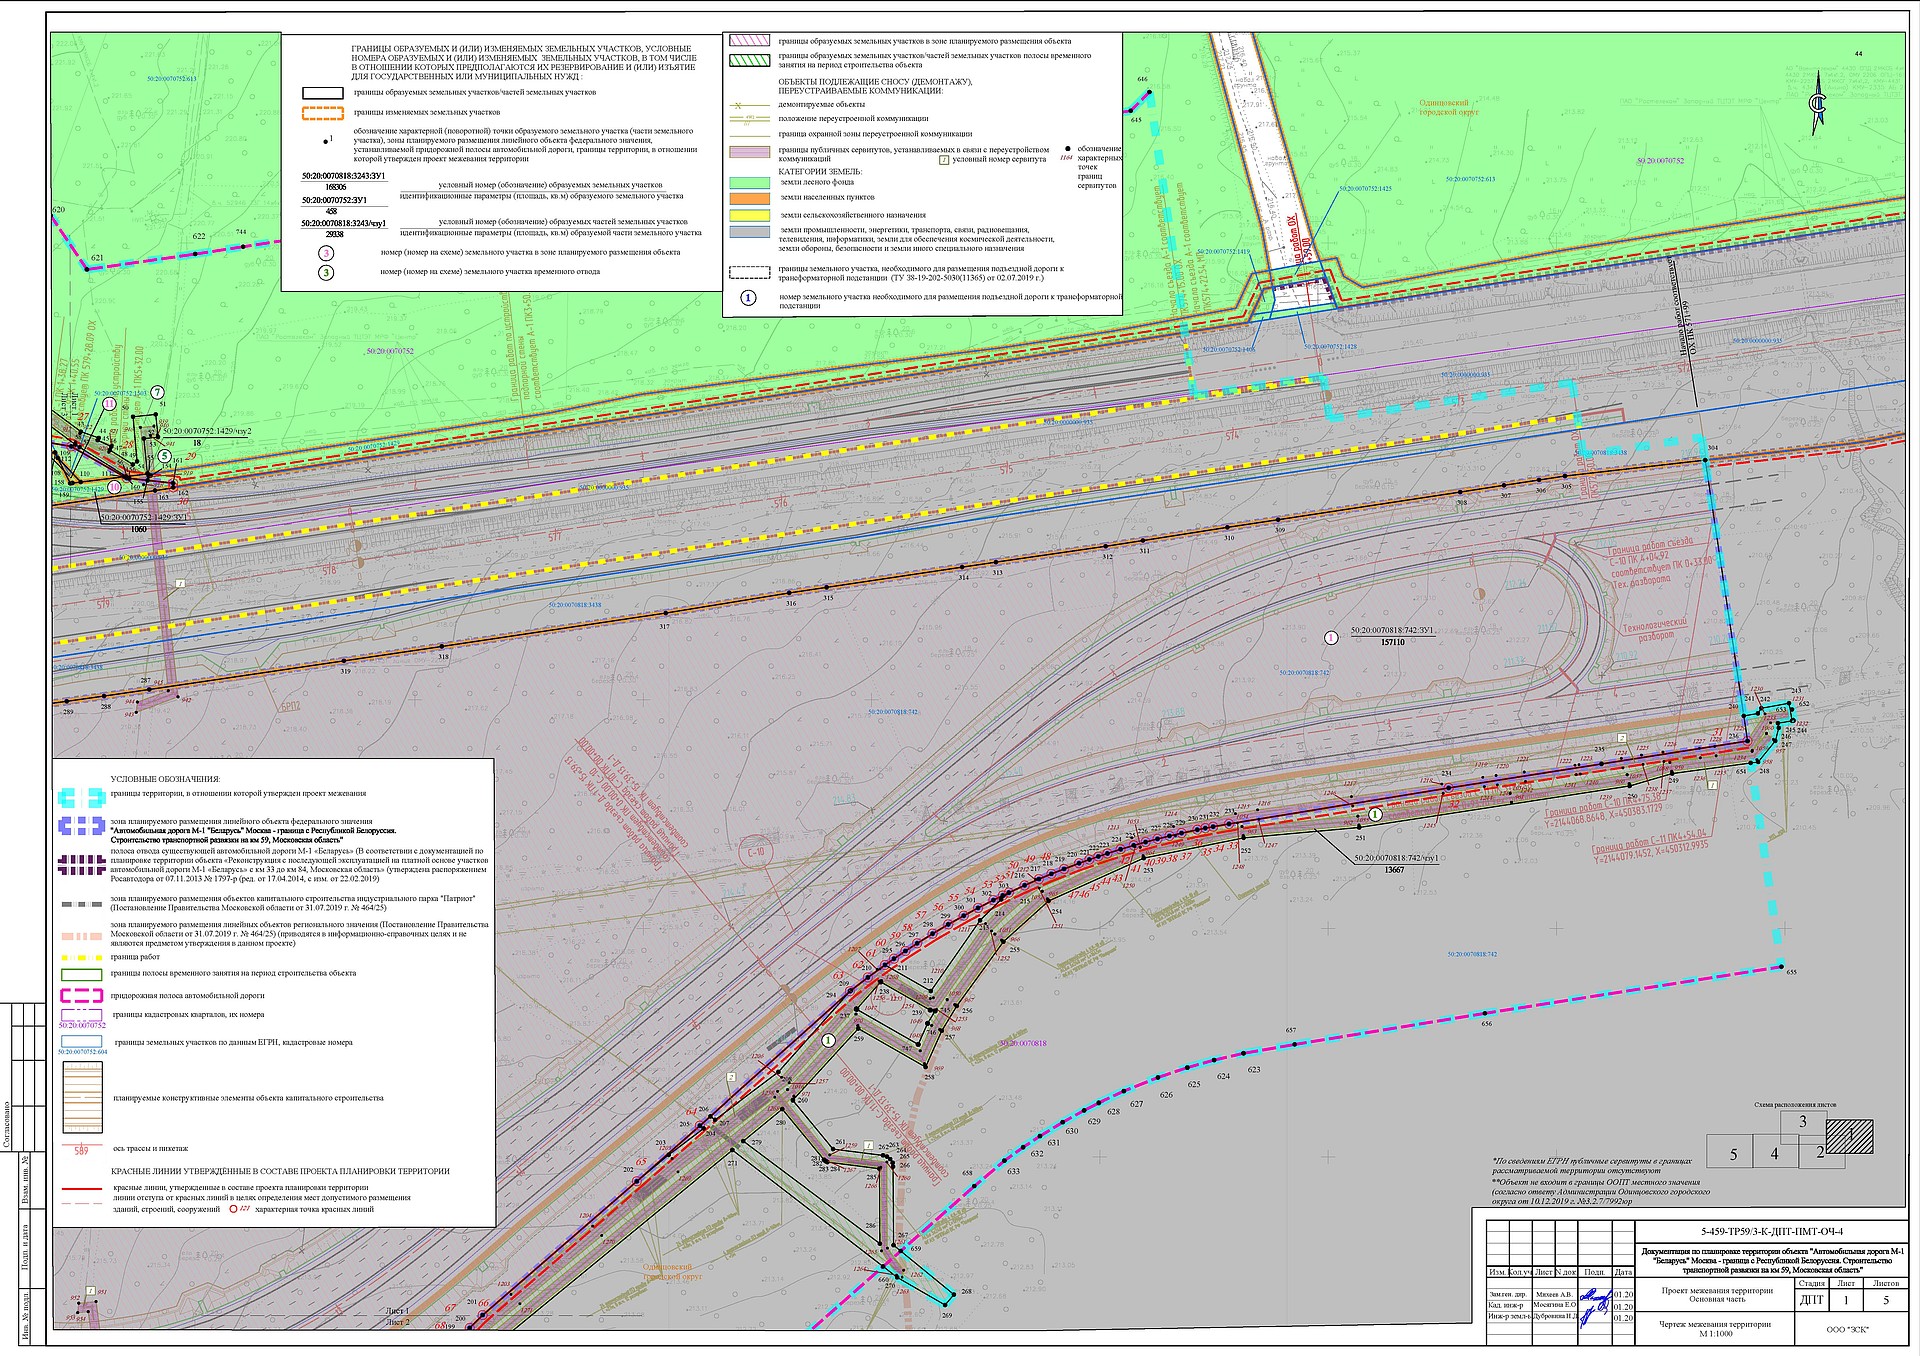This screenshot has width=1920, height=1356.
Task: Click the footnote about ООПТ местного значения
Action: [1601, 1193]
